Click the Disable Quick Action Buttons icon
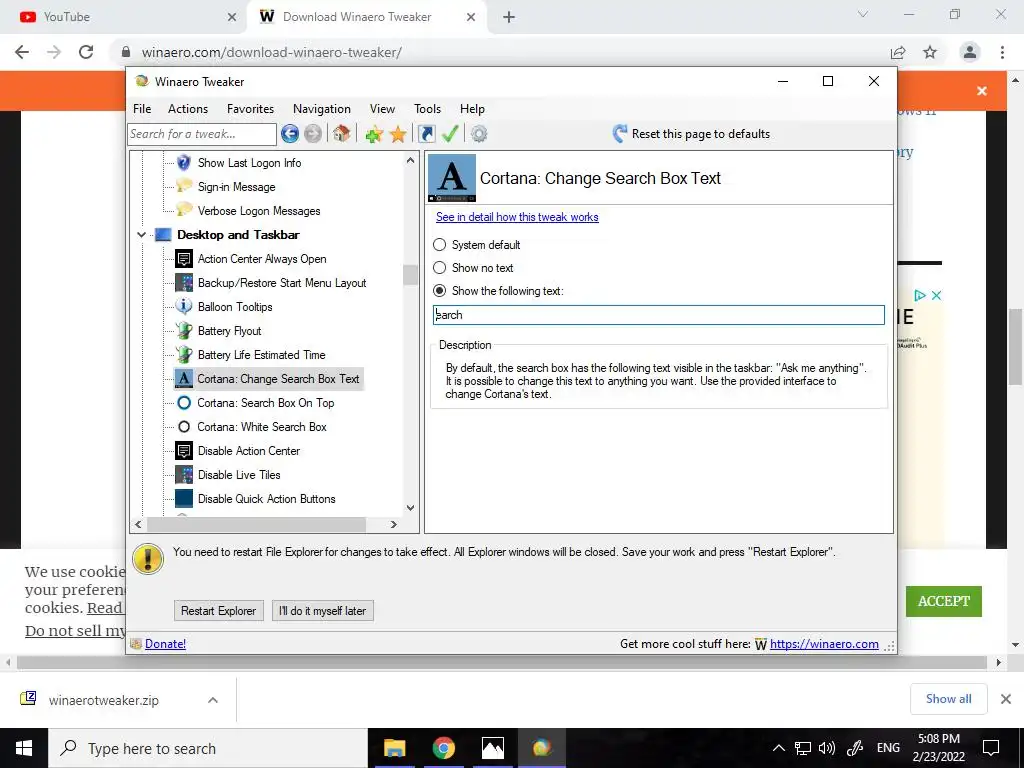The height and width of the screenshot is (768, 1024). pyautogui.click(x=184, y=498)
